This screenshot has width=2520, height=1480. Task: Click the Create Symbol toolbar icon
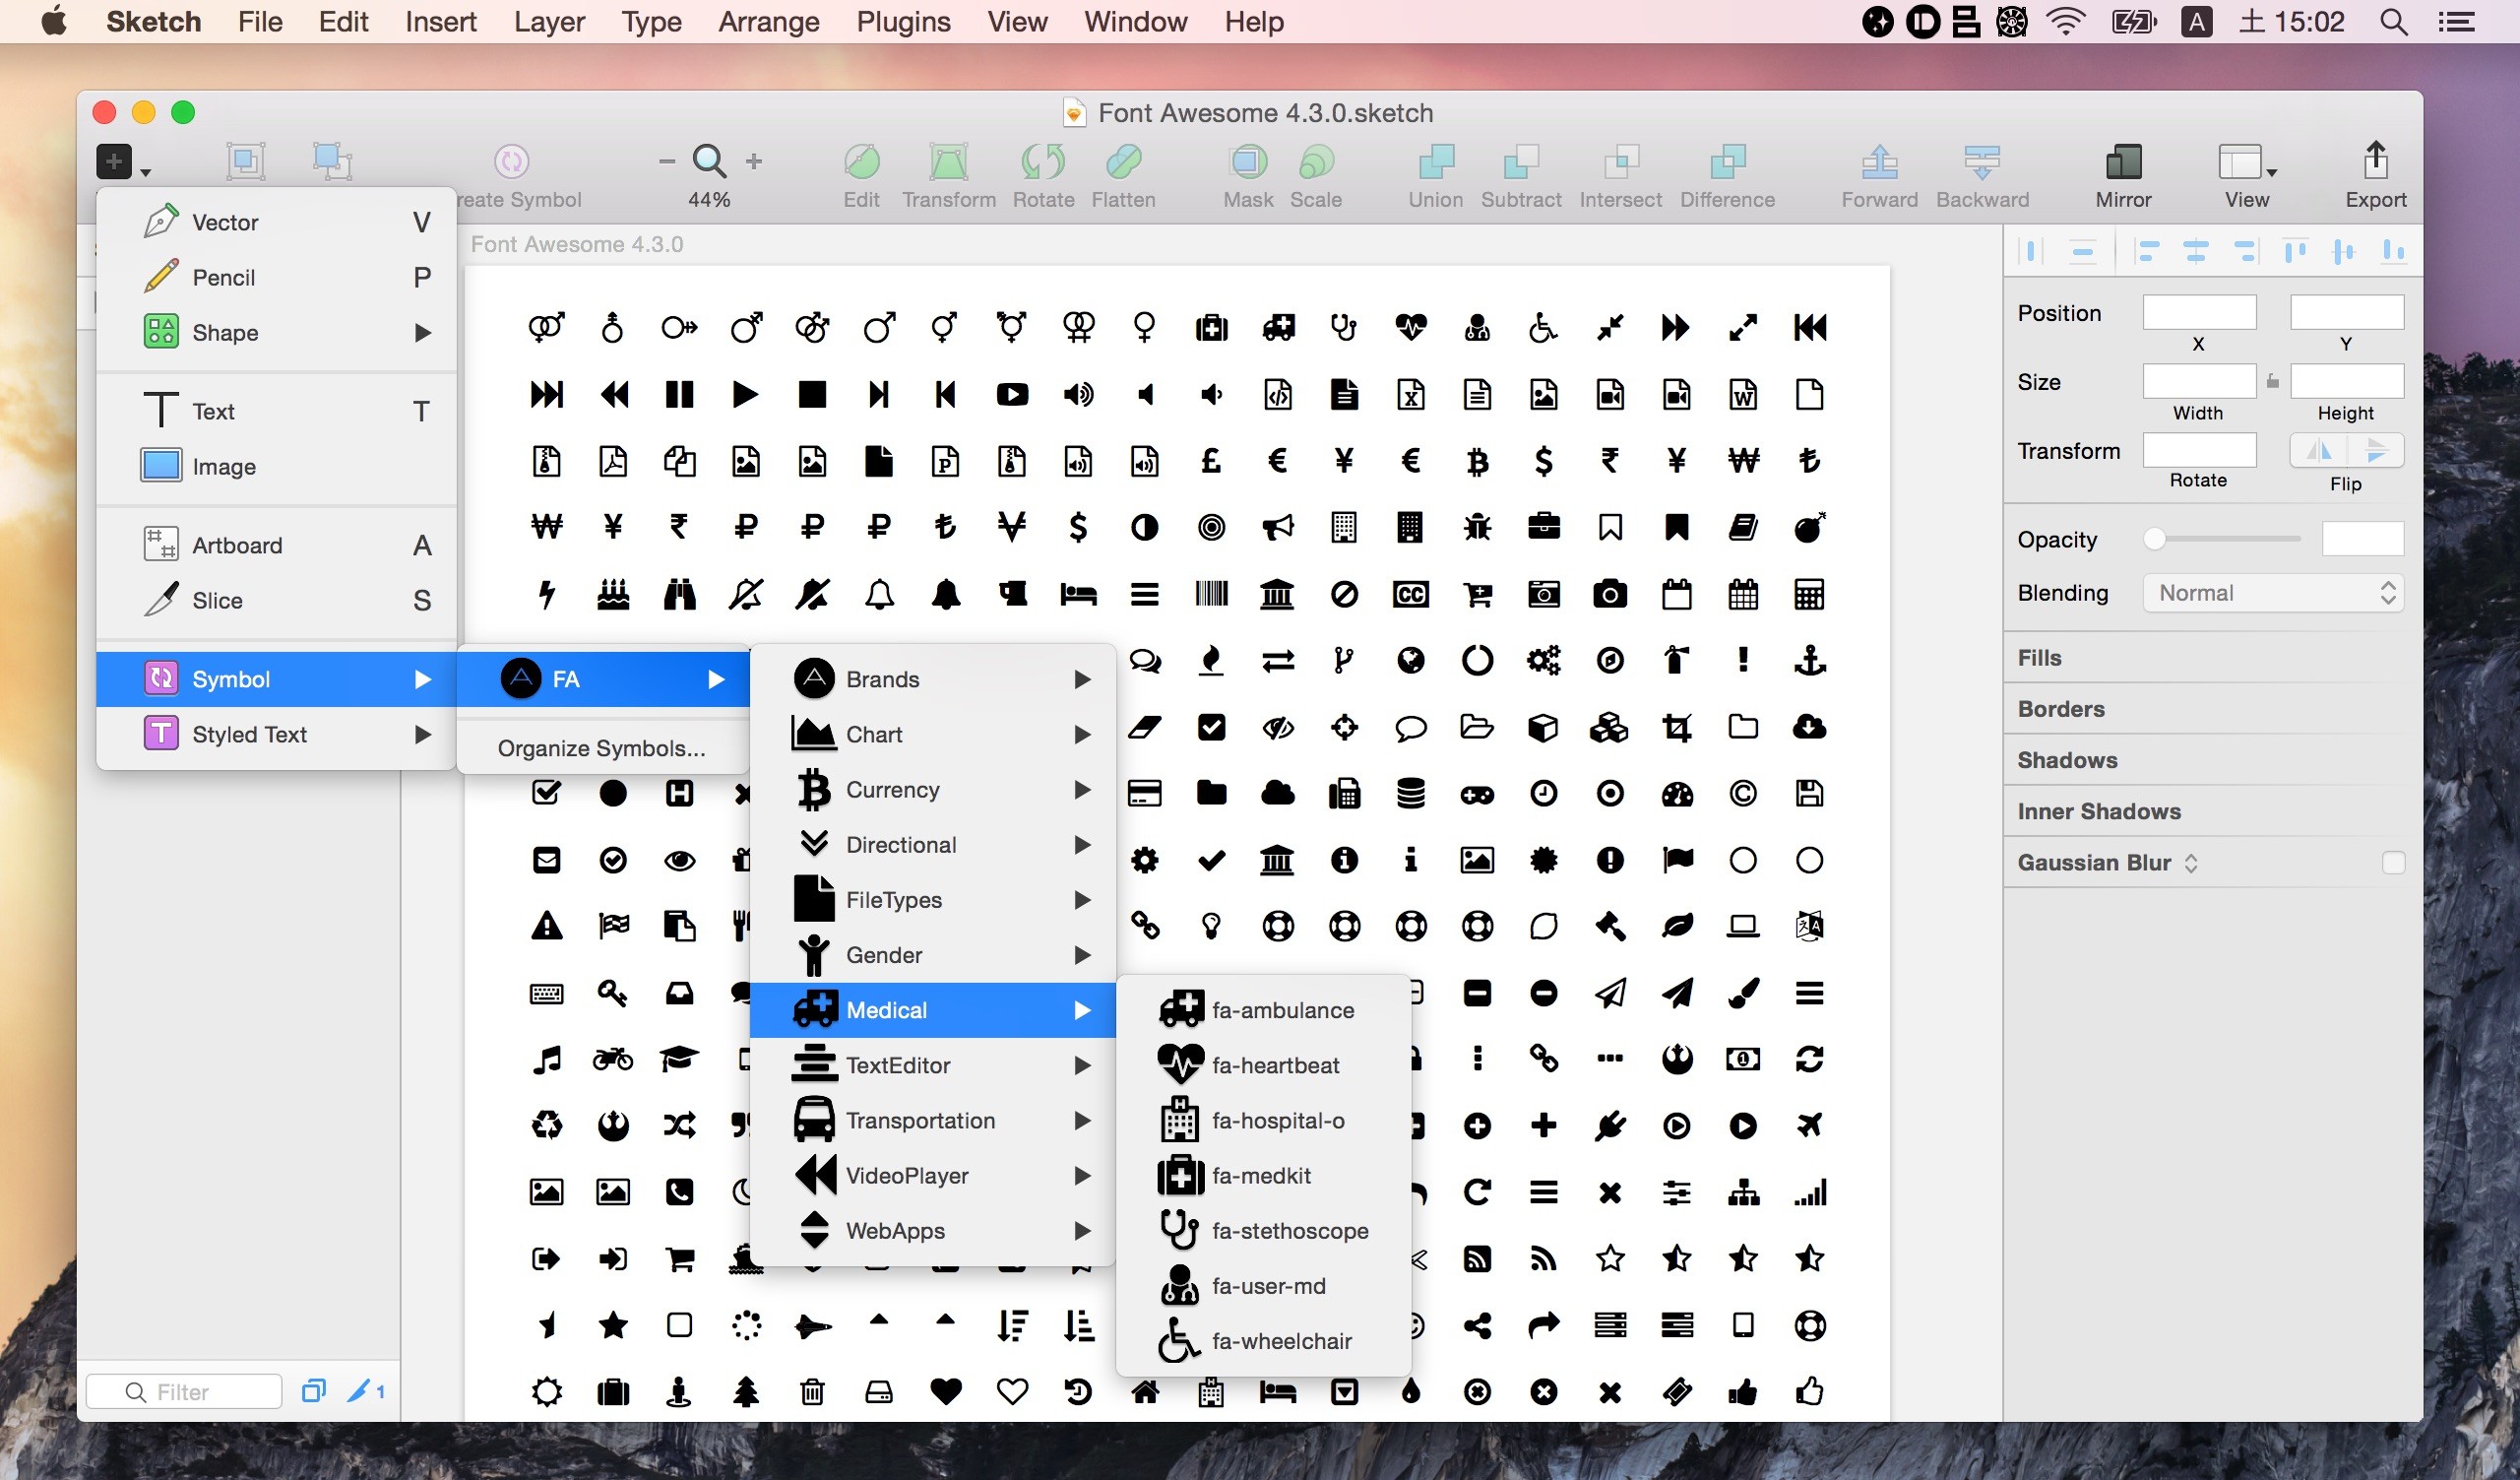pos(511,161)
